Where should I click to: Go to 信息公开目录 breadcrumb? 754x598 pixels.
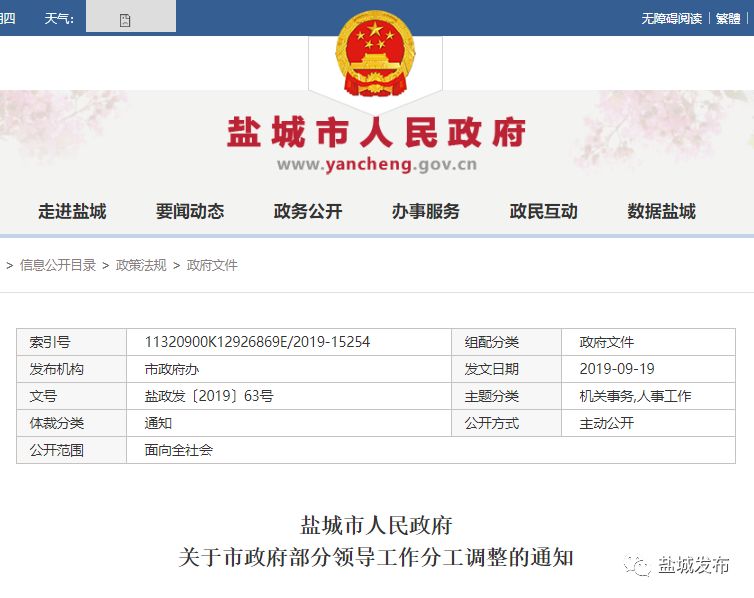(x=58, y=265)
